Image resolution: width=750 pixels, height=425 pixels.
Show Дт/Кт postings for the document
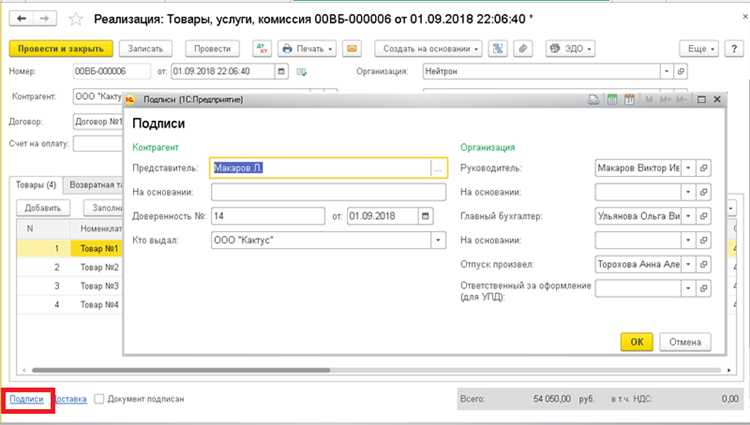pyautogui.click(x=262, y=49)
